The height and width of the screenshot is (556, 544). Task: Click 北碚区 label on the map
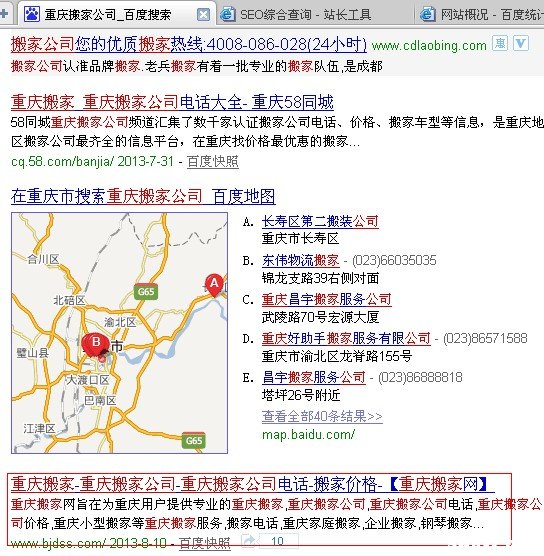click(69, 300)
